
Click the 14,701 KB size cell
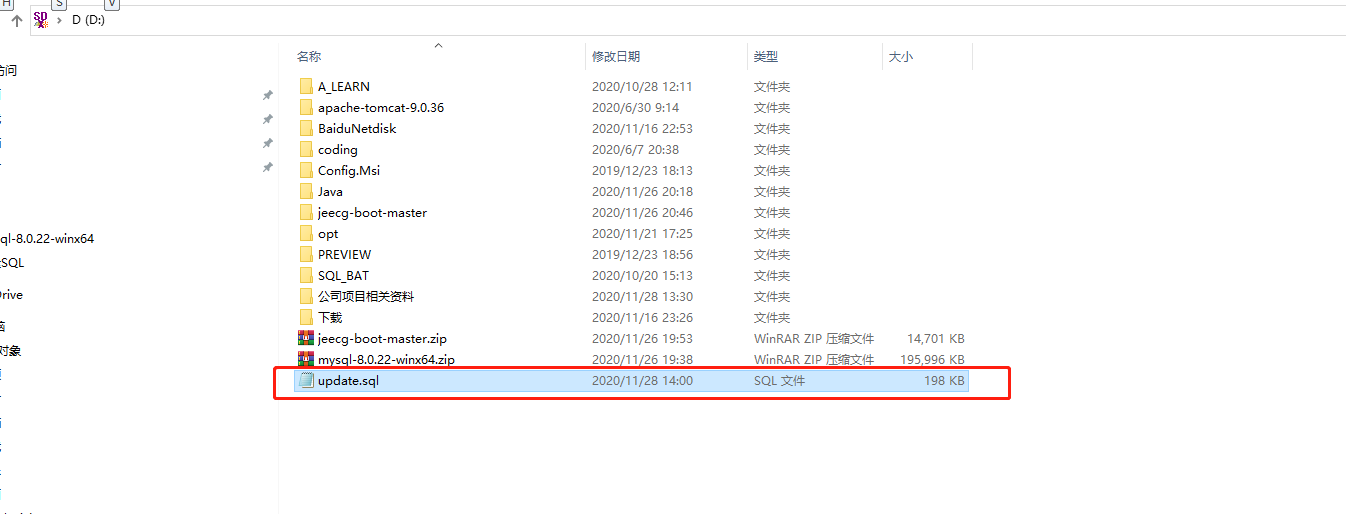click(x=936, y=339)
